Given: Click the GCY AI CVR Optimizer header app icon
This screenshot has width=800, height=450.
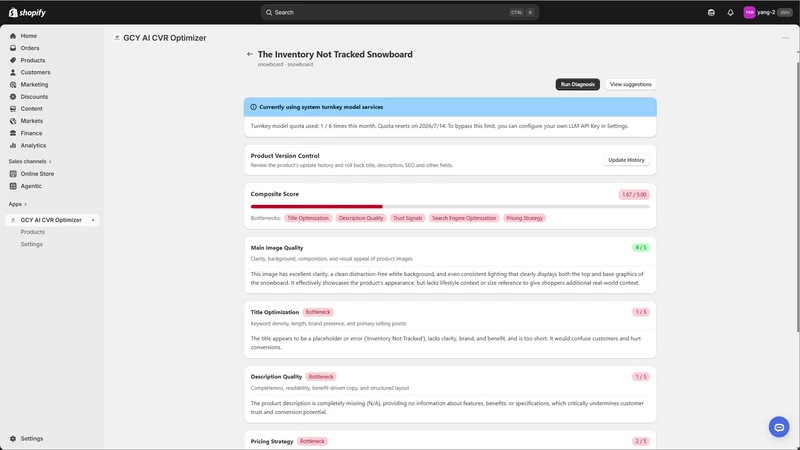Looking at the screenshot, I should click(x=117, y=38).
